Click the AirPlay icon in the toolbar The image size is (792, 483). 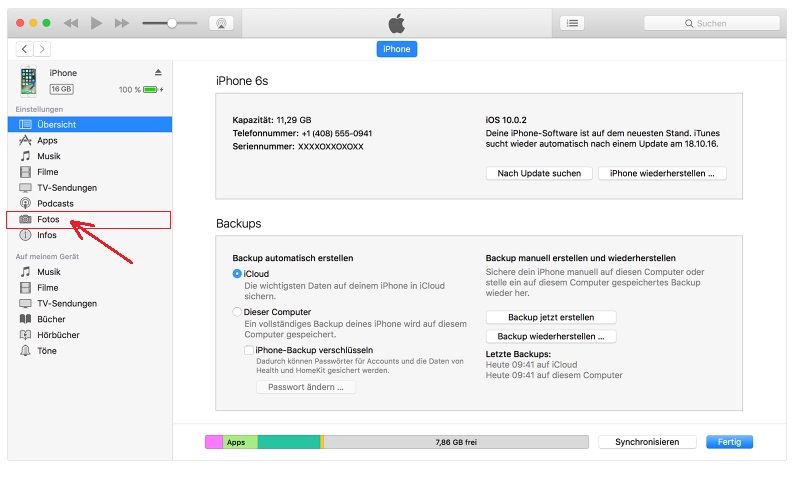click(221, 22)
